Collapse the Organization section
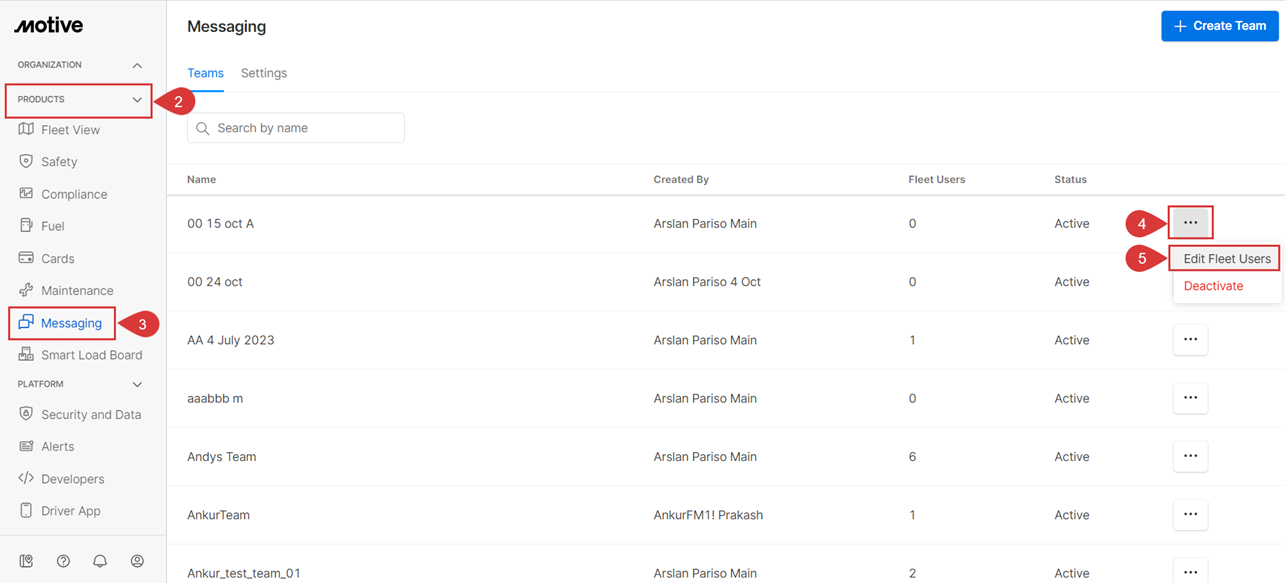1285x583 pixels. (x=137, y=65)
